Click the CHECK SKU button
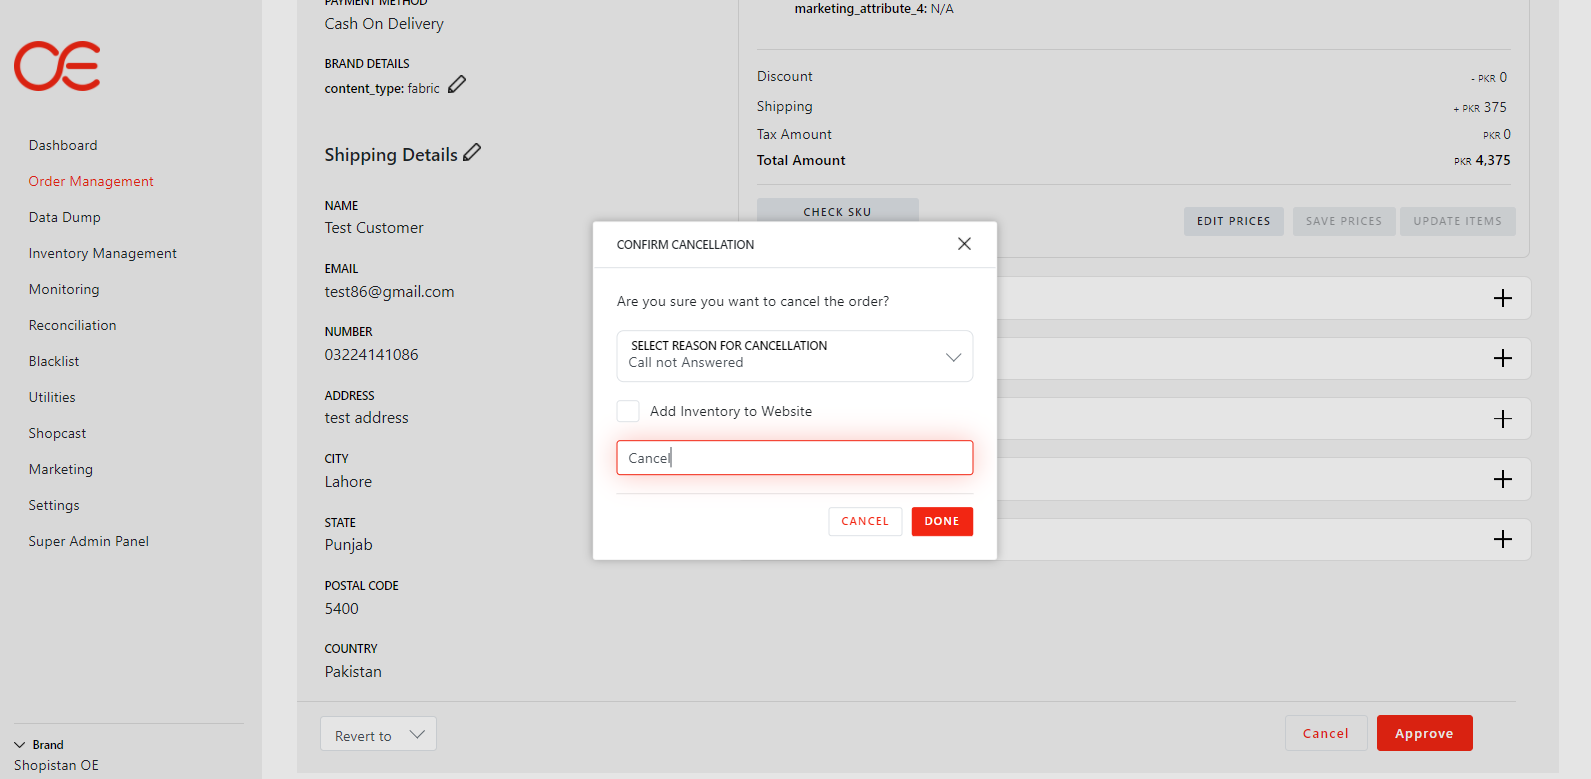The image size is (1591, 779). pos(837,211)
